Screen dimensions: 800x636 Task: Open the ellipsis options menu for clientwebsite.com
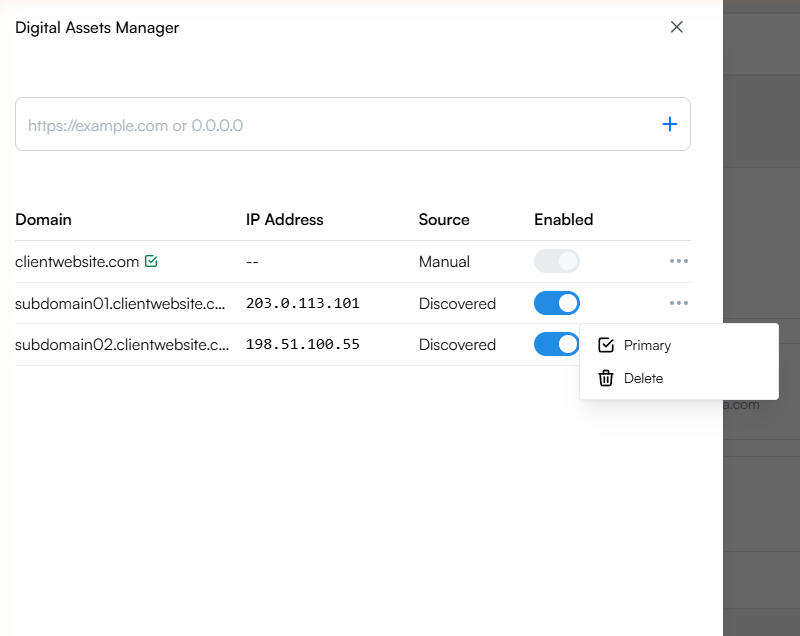[679, 261]
